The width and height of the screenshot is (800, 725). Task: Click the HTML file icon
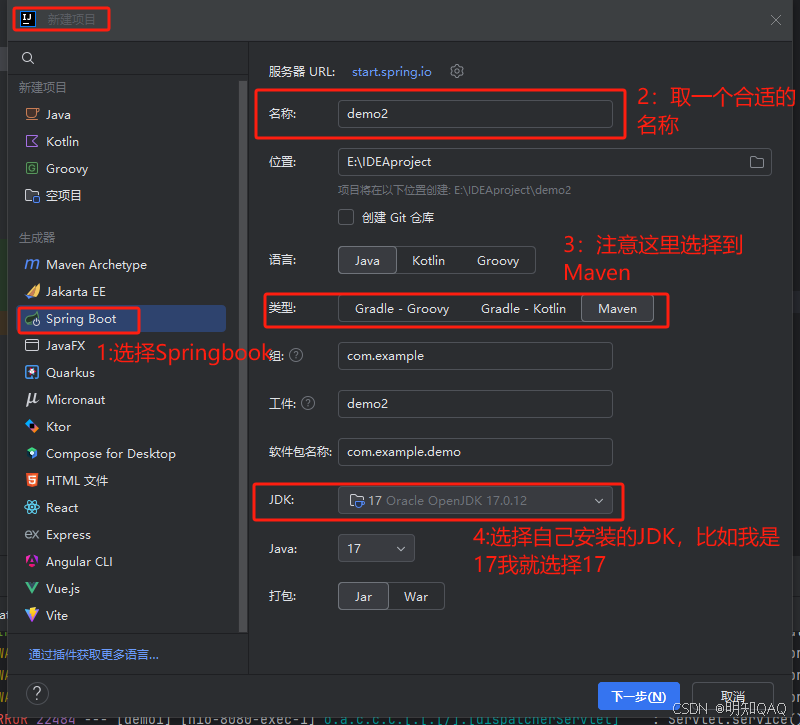coord(32,480)
